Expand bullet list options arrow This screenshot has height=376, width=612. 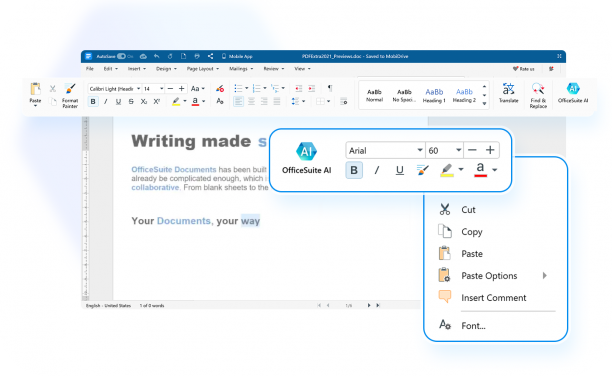[x=246, y=88]
